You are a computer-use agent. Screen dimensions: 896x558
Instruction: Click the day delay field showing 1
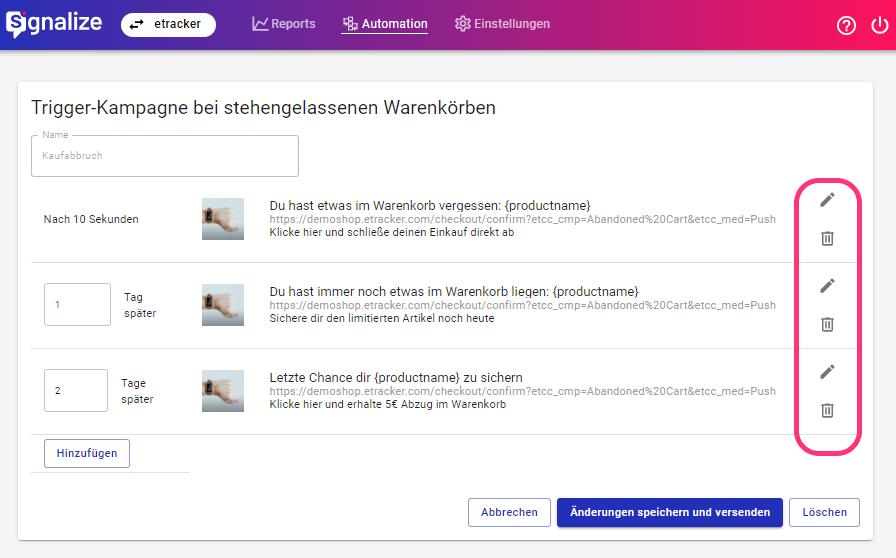coord(77,305)
